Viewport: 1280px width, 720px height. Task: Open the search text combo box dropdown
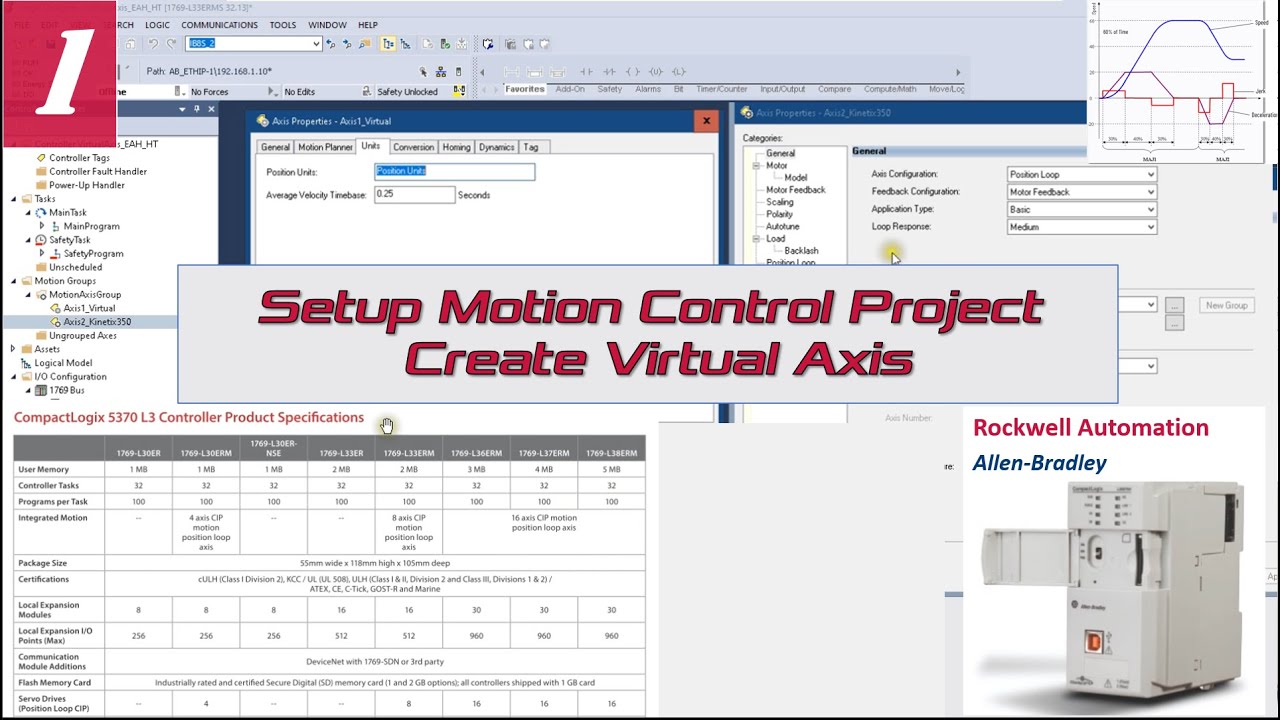[x=316, y=44]
